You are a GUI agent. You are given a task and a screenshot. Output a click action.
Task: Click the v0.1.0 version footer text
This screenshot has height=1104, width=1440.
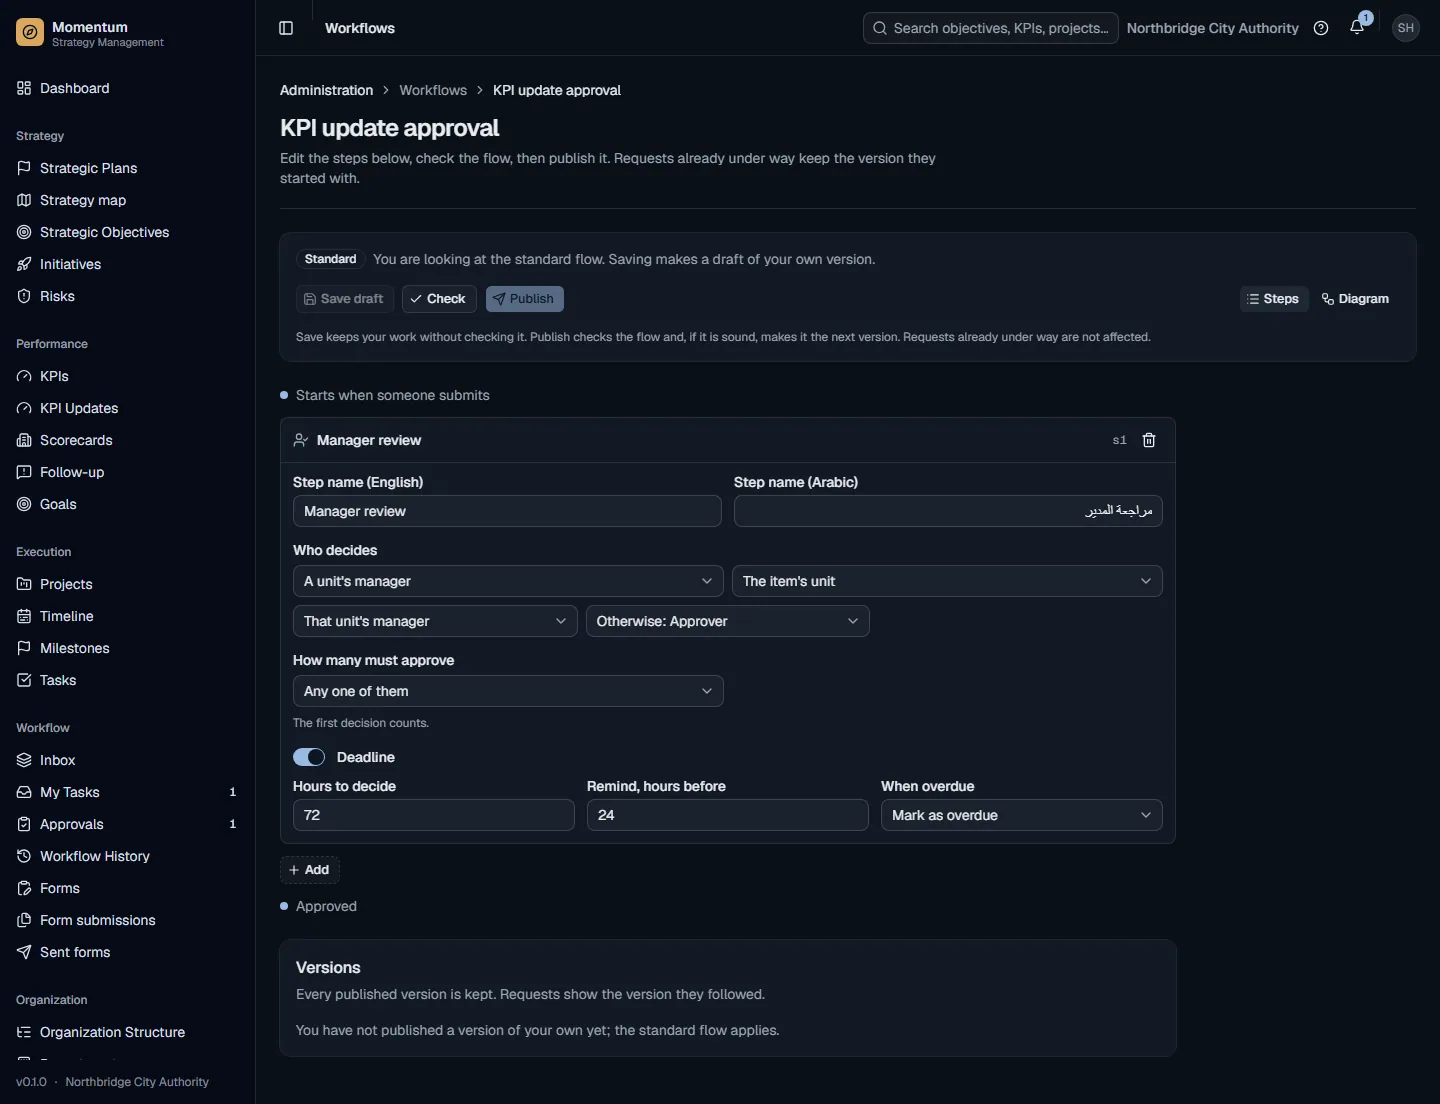point(31,1082)
